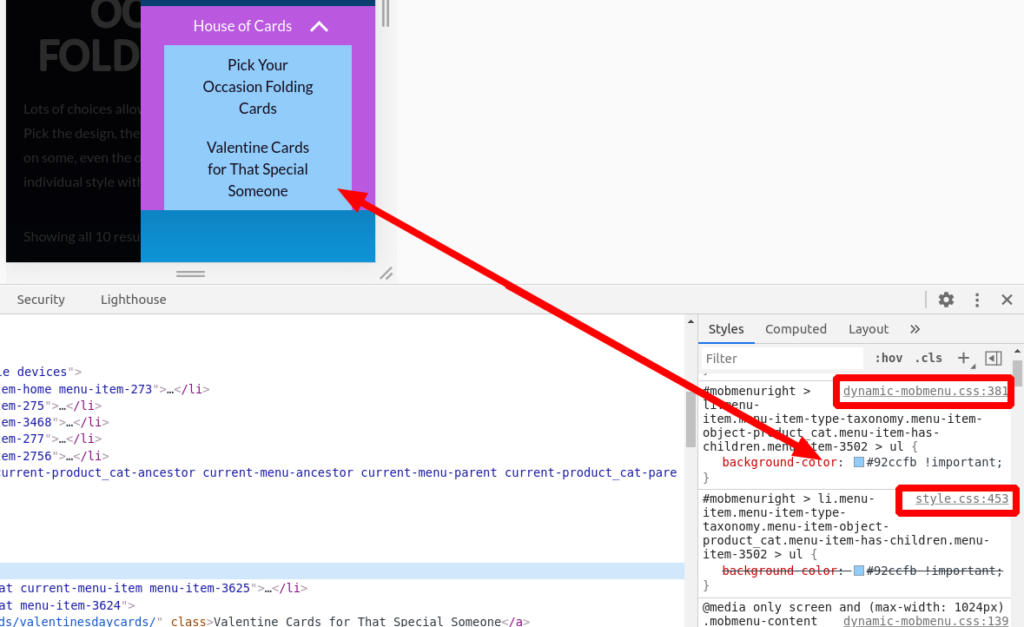The width and height of the screenshot is (1024, 627).
Task: Select the li node ending em-2756
Action: (x=55, y=456)
